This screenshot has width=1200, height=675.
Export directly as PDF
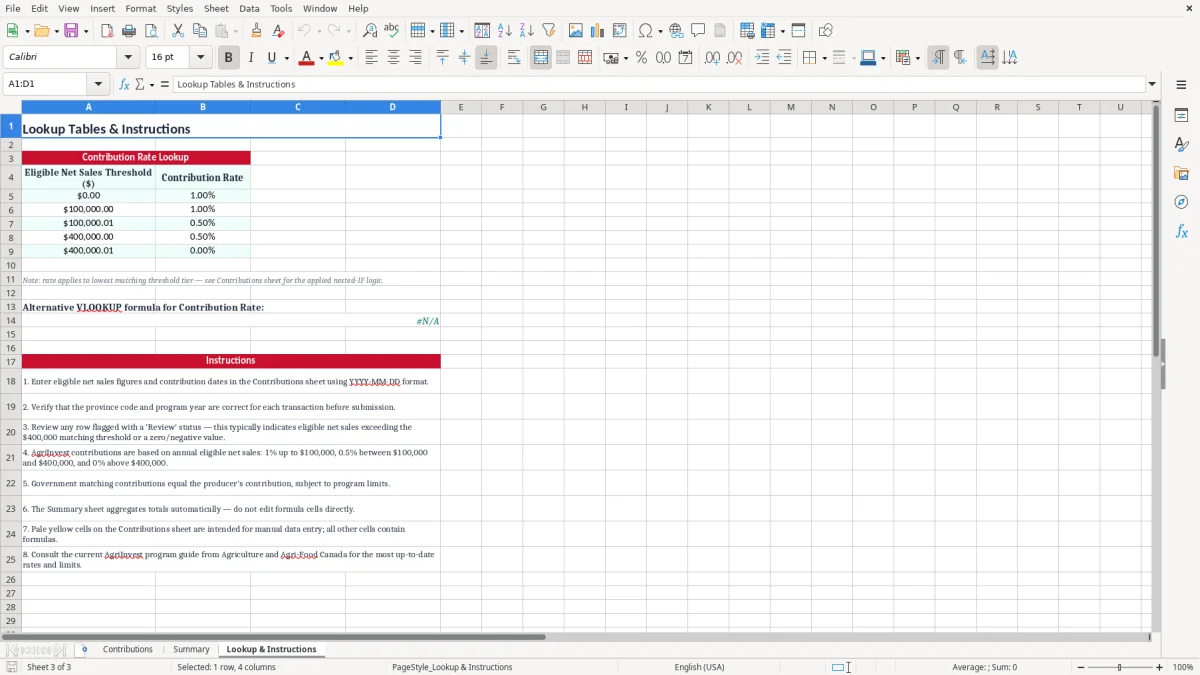(x=106, y=31)
